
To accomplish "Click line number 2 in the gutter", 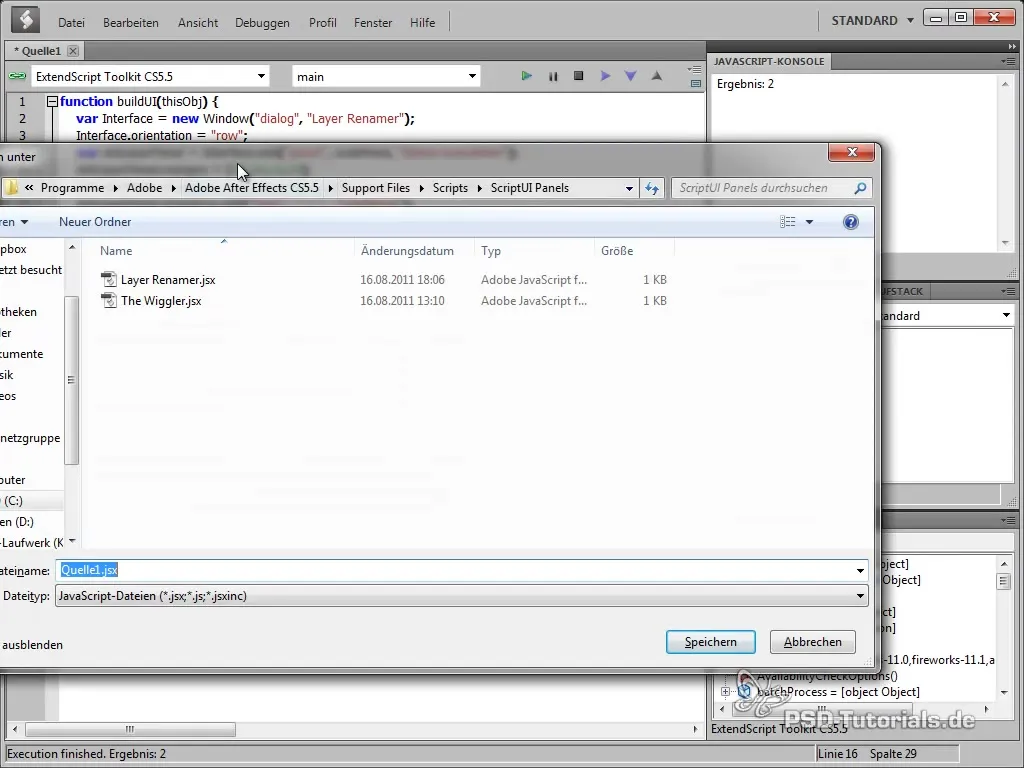I will click(x=22, y=118).
